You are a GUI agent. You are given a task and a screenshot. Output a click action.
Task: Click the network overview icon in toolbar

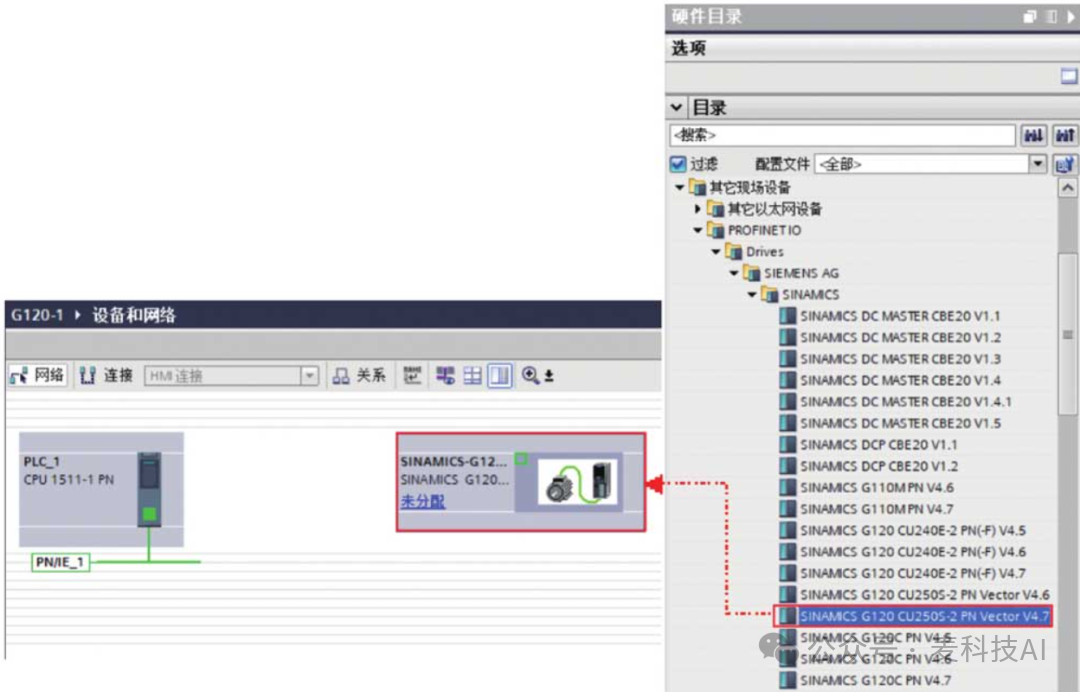point(446,375)
